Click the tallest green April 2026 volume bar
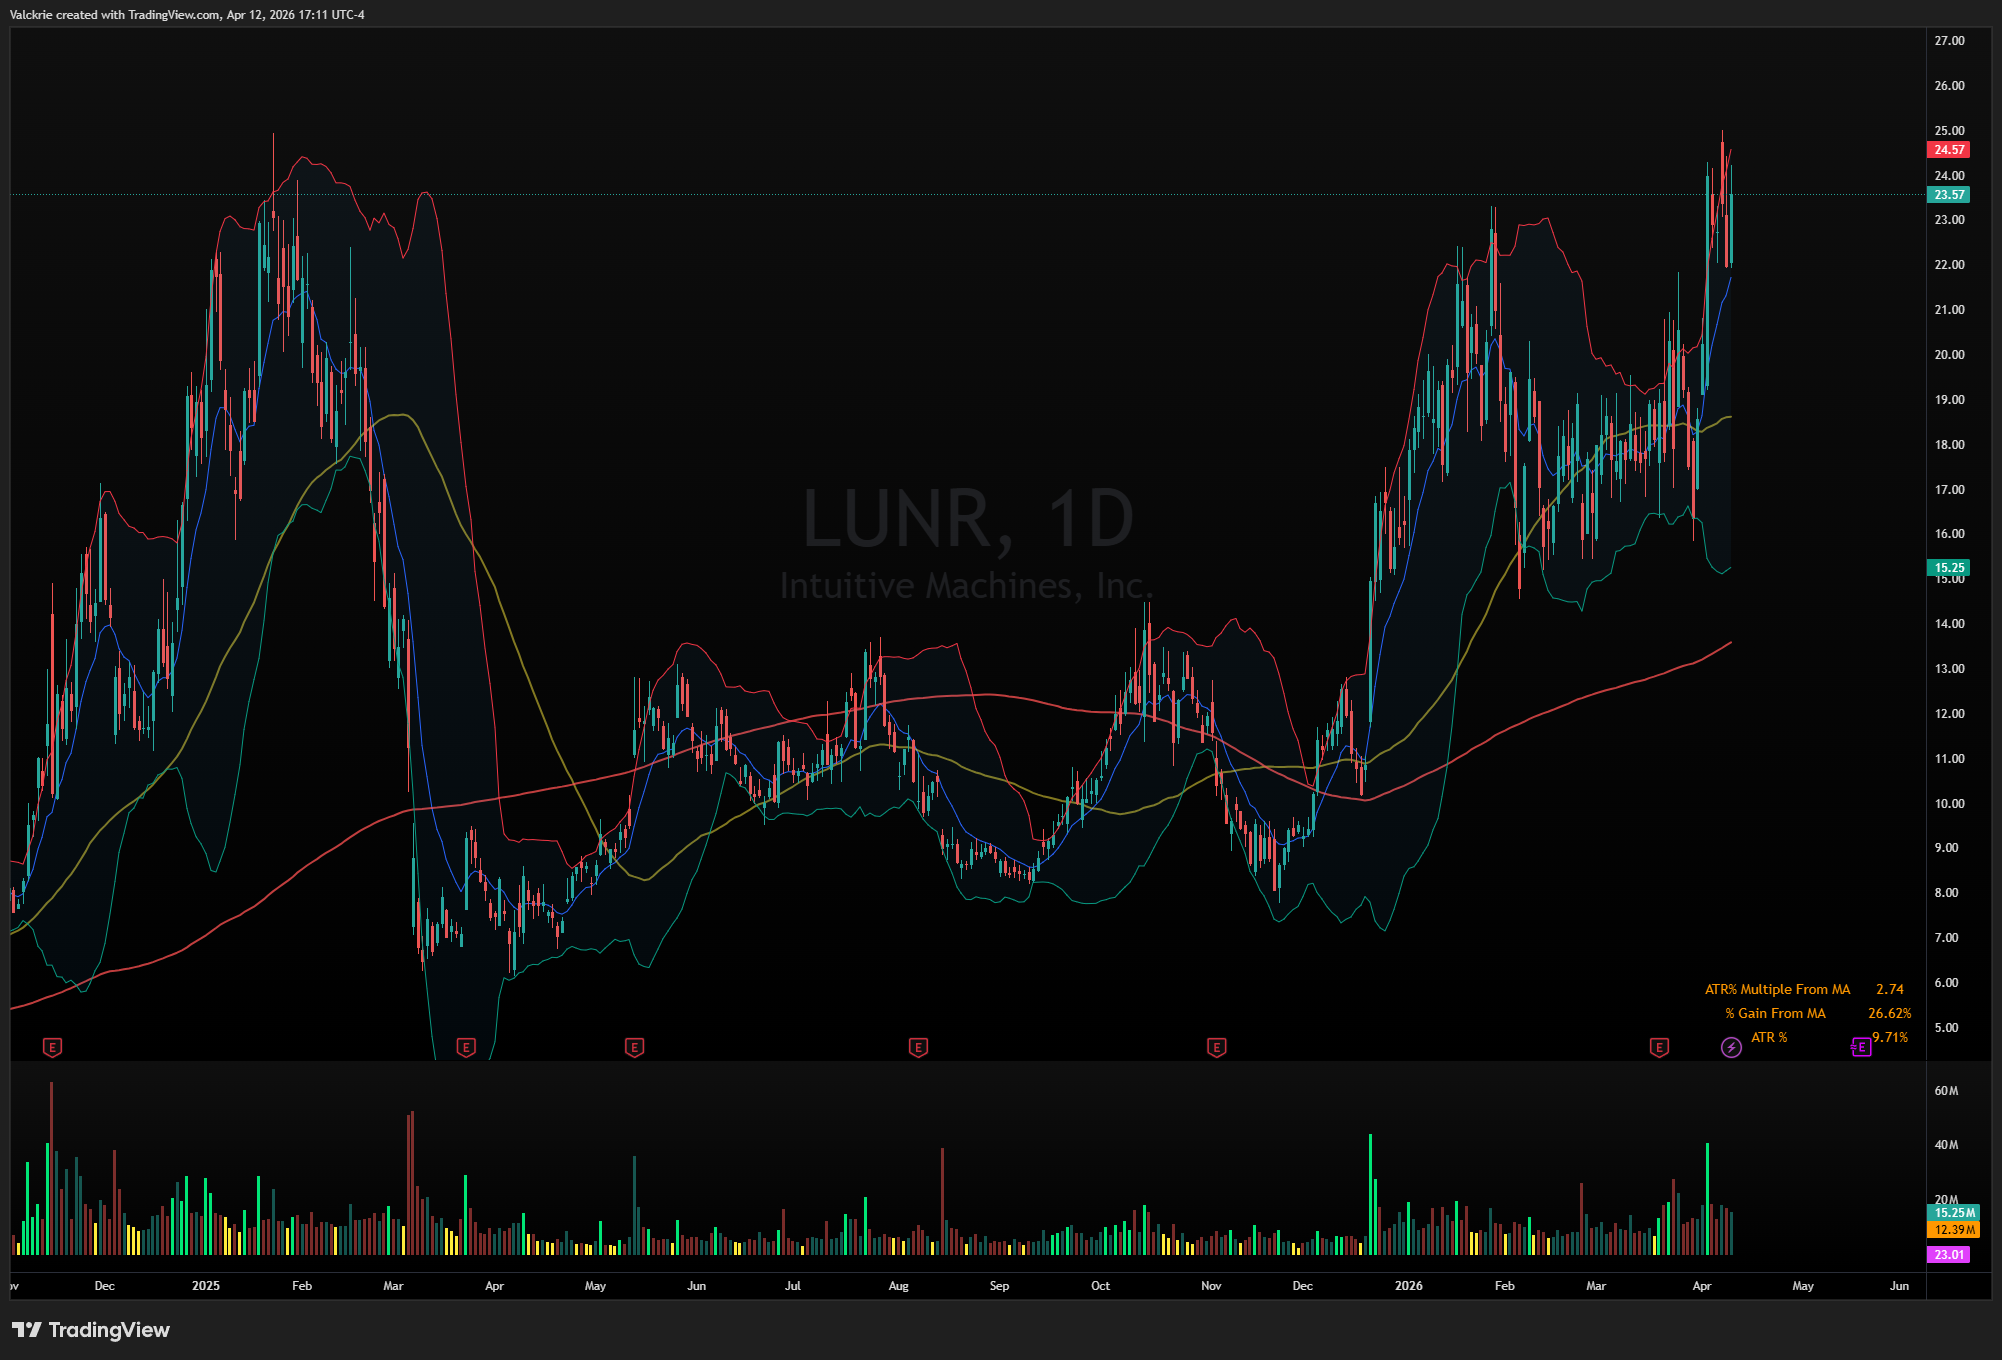Viewport: 2002px width, 1360px height. pos(1707,1198)
